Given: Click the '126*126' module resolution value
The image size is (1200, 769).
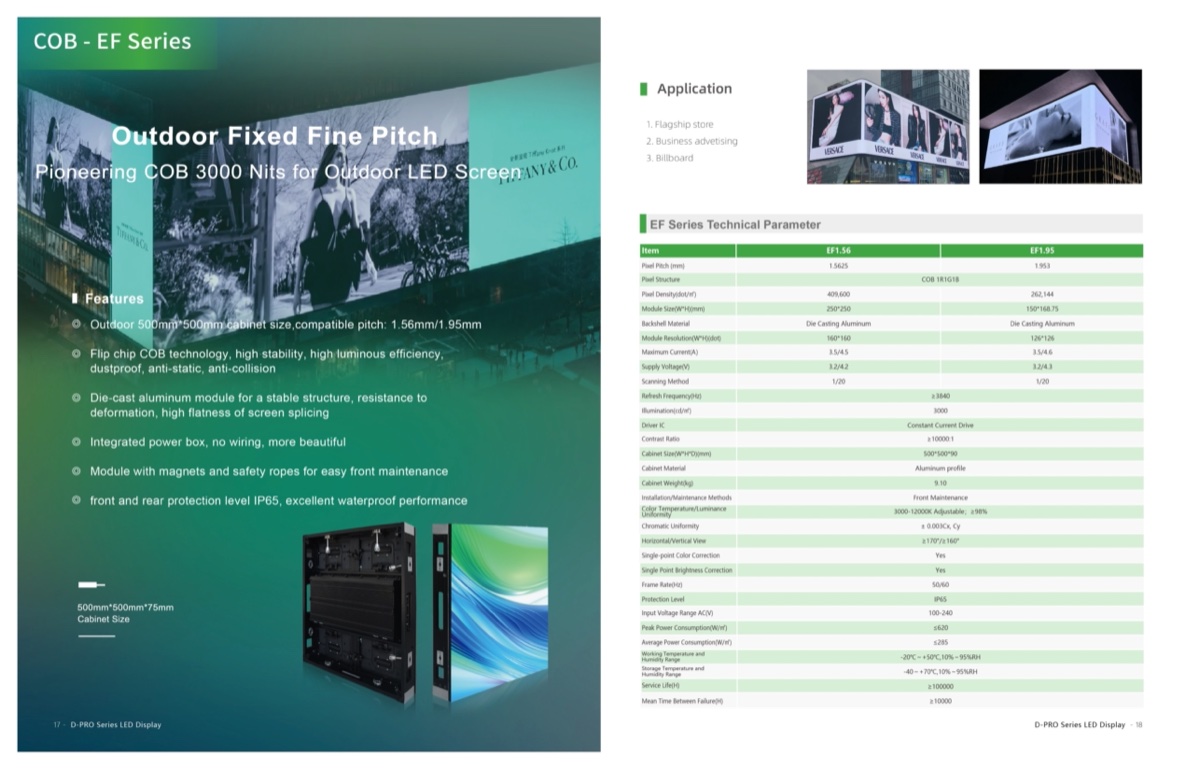Looking at the screenshot, I should pyautogui.click(x=1042, y=338).
